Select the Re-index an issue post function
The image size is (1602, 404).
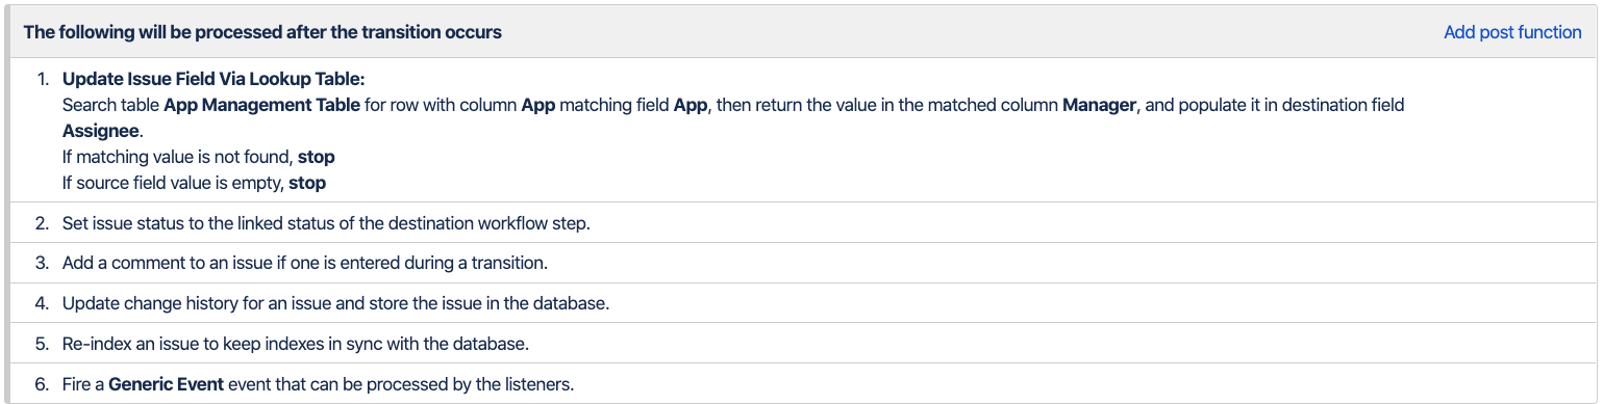[295, 344]
